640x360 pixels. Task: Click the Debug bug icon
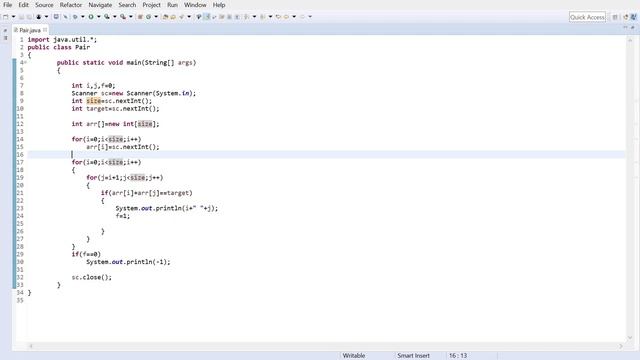coord(75,17)
